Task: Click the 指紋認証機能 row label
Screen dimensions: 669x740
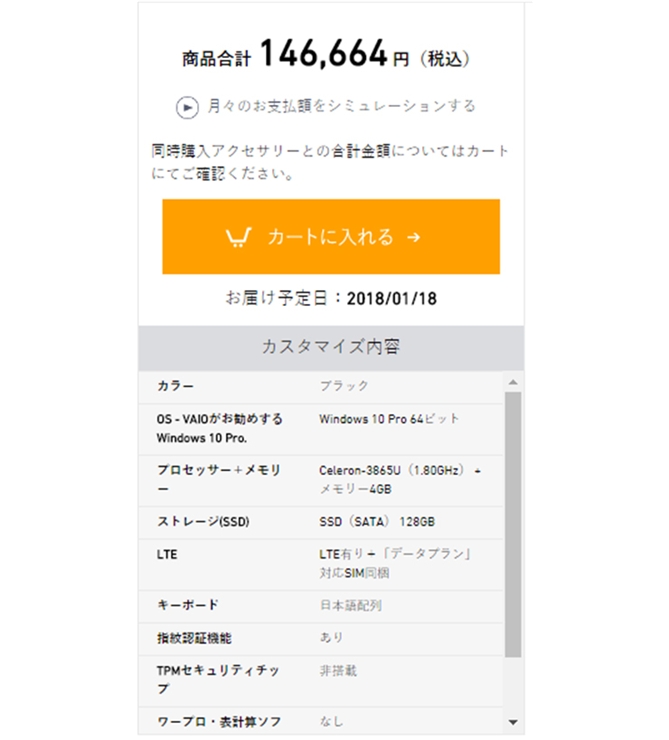Action: pyautogui.click(x=194, y=638)
